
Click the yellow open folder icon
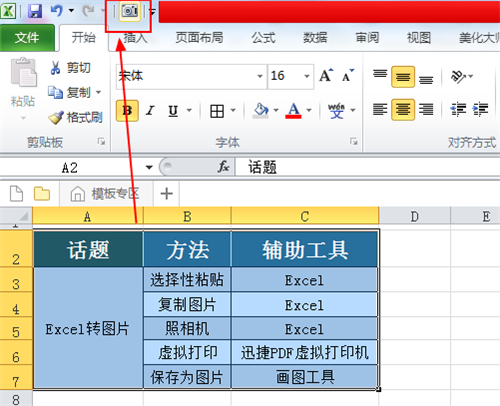click(x=42, y=194)
